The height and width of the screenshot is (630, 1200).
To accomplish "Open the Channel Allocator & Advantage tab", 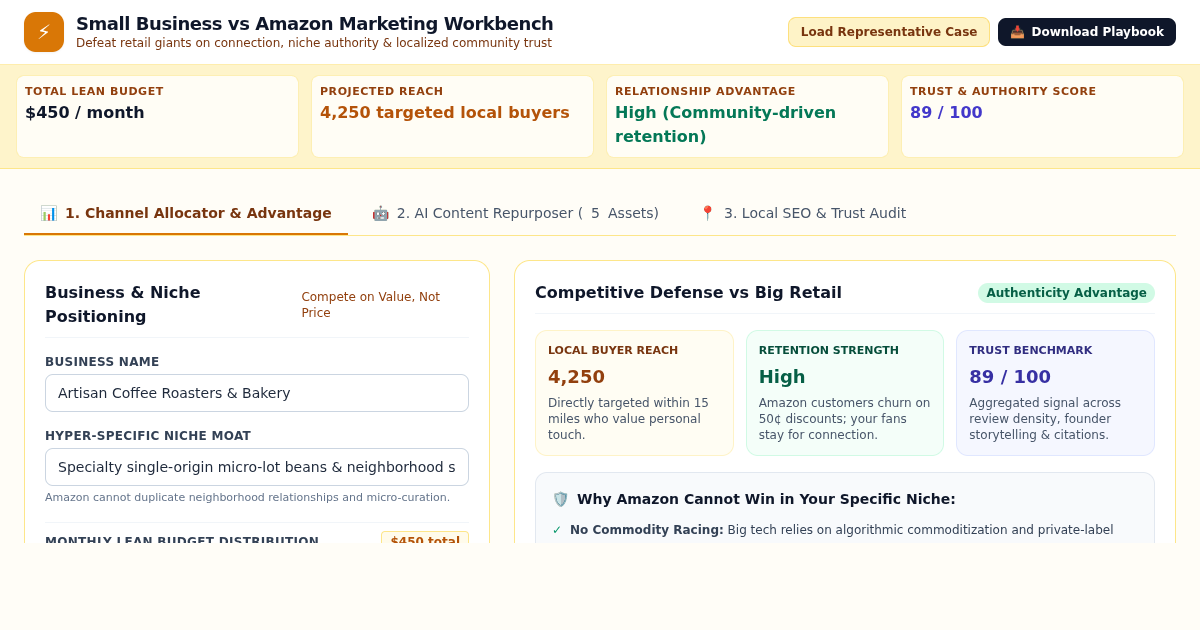I will (186, 213).
